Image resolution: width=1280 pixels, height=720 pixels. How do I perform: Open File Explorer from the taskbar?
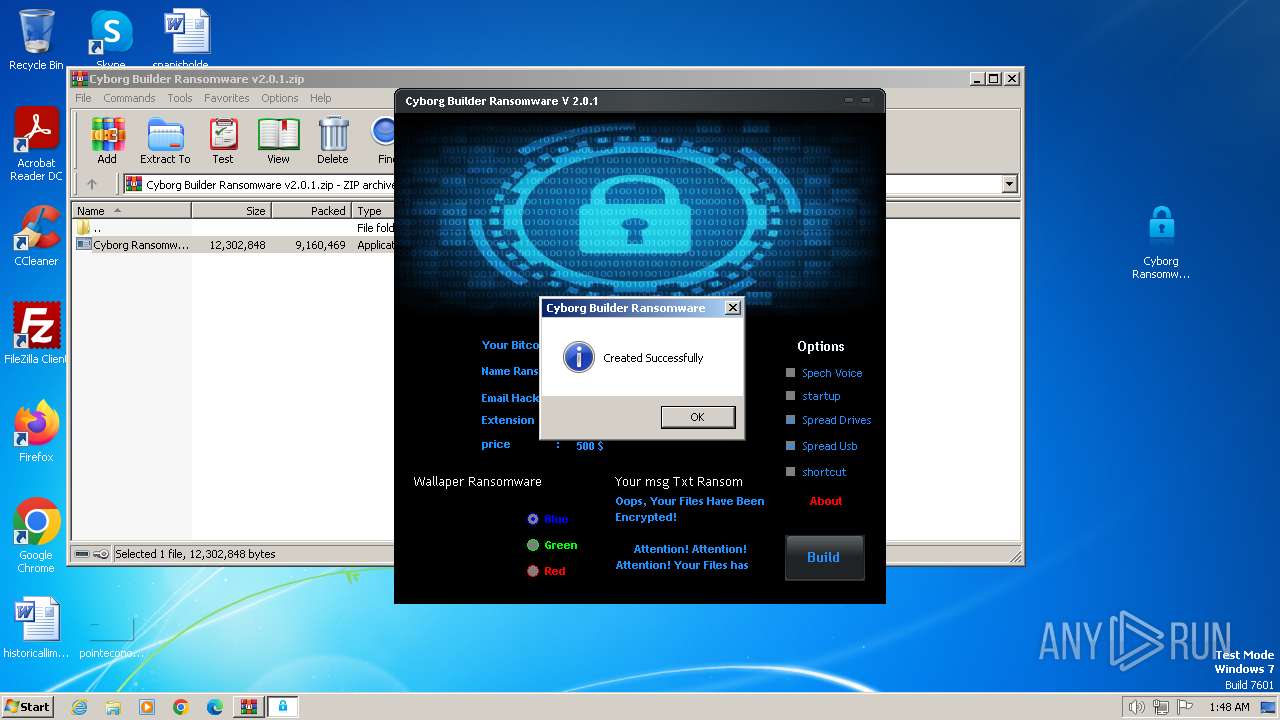pyautogui.click(x=113, y=707)
